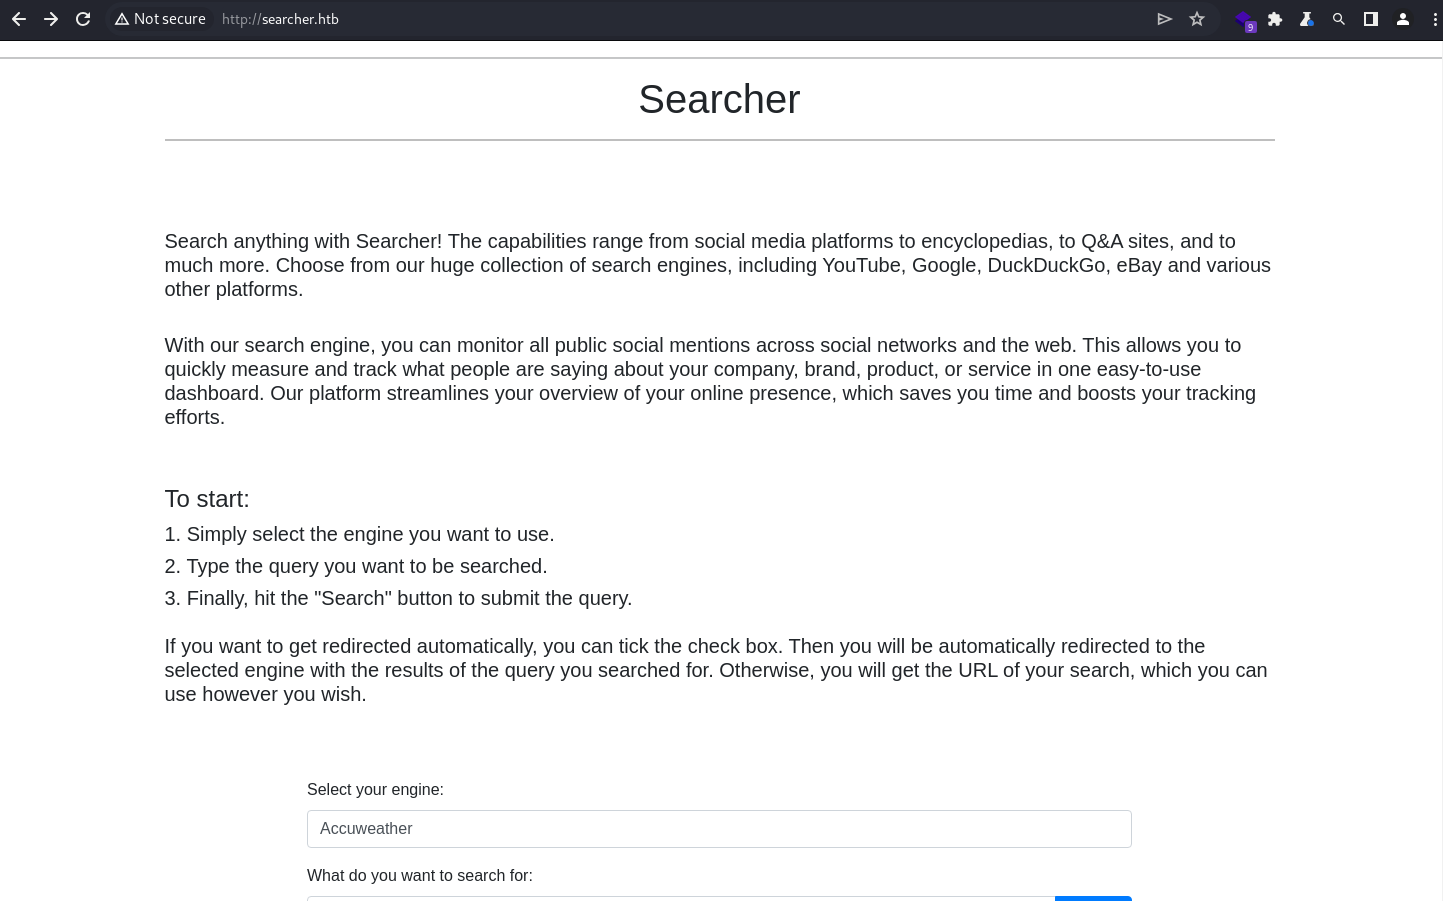Open the browser three-dot menu
1443x901 pixels.
pyautogui.click(x=1435, y=19)
